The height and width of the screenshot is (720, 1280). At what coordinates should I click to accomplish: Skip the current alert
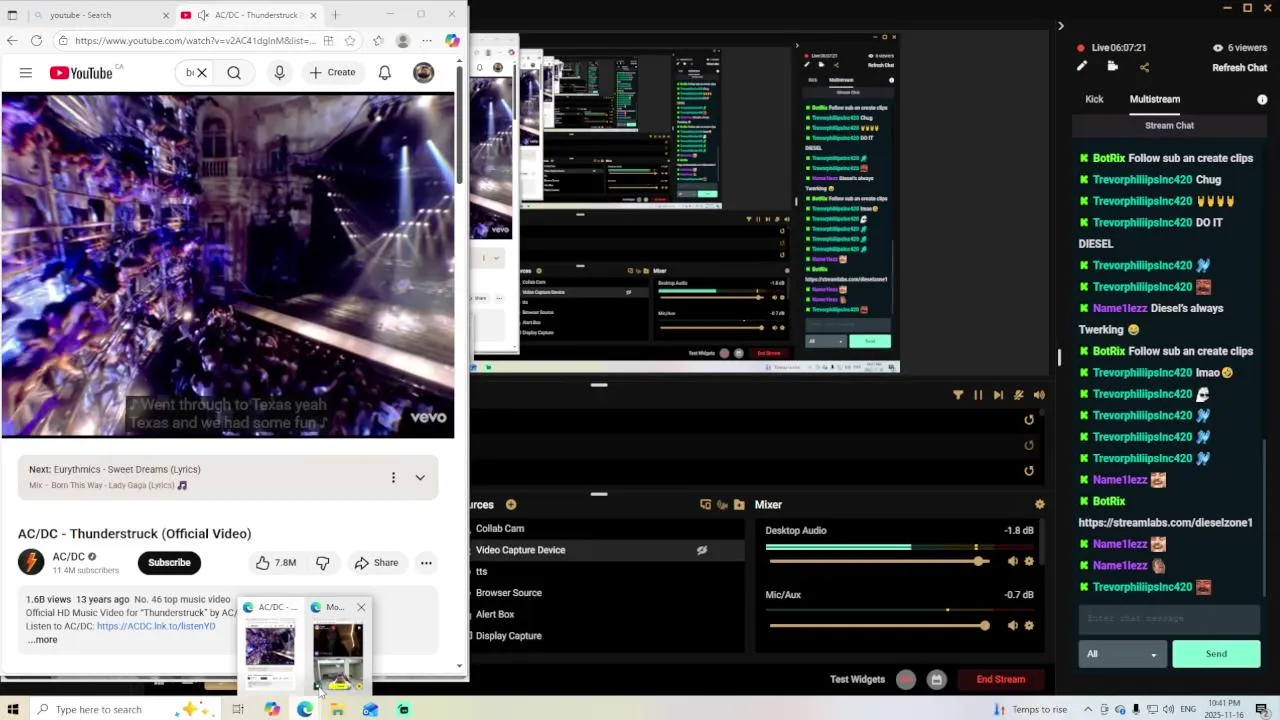click(x=998, y=395)
